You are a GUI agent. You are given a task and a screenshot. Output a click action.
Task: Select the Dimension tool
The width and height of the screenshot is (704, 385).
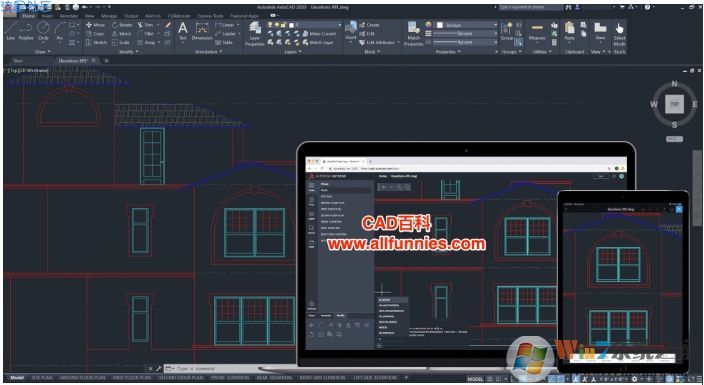pos(202,31)
